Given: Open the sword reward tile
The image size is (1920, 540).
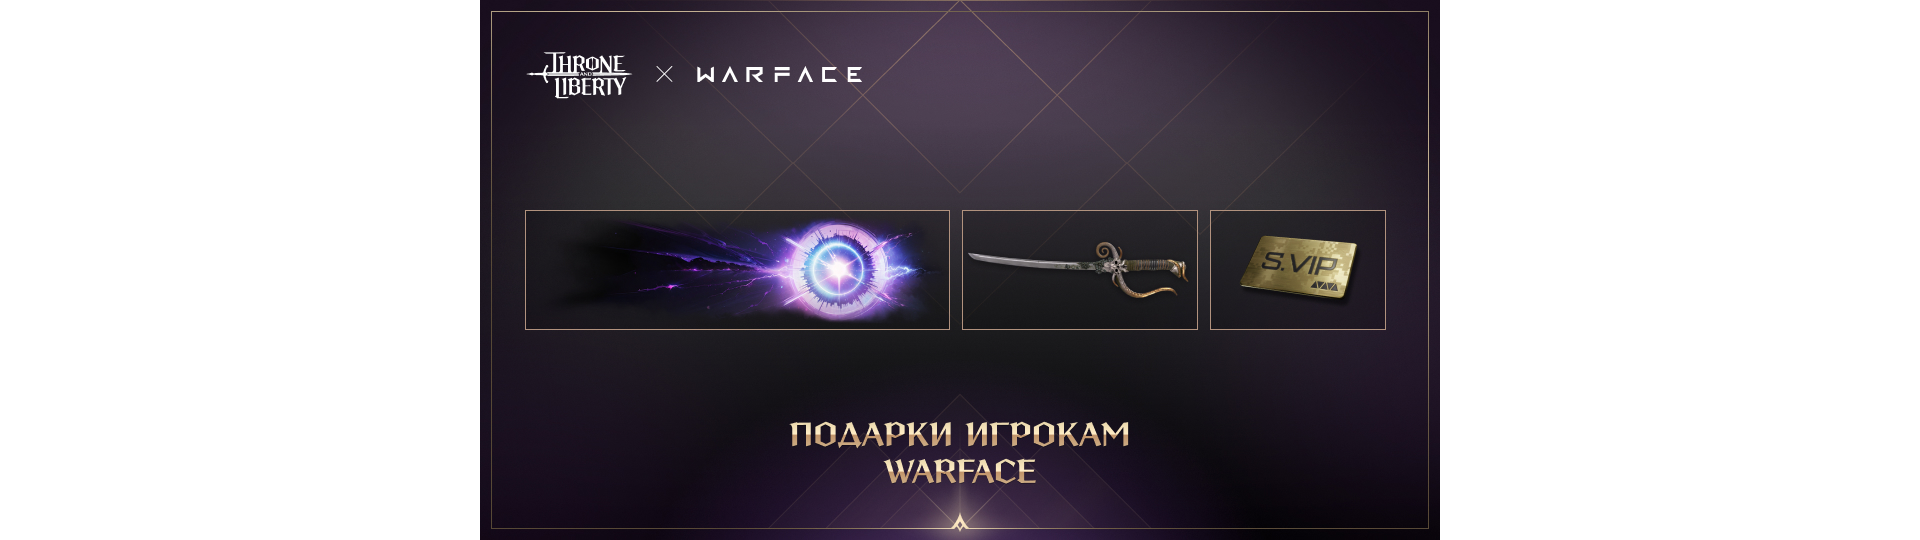Looking at the screenshot, I should click(1080, 270).
